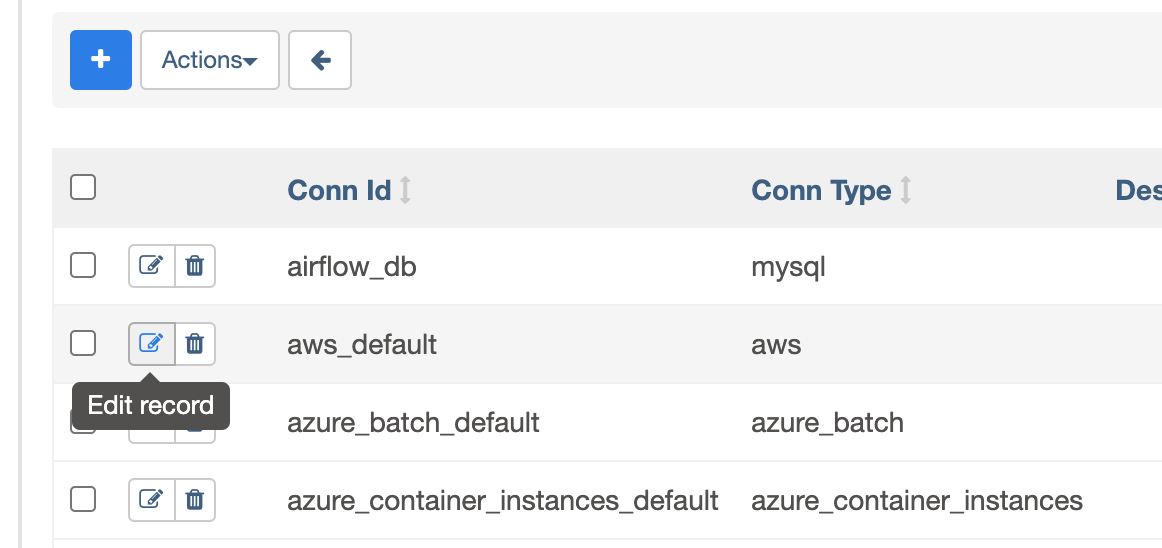This screenshot has height=548, width=1162.
Task: Select the aws_default row checkbox
Action: click(x=83, y=344)
